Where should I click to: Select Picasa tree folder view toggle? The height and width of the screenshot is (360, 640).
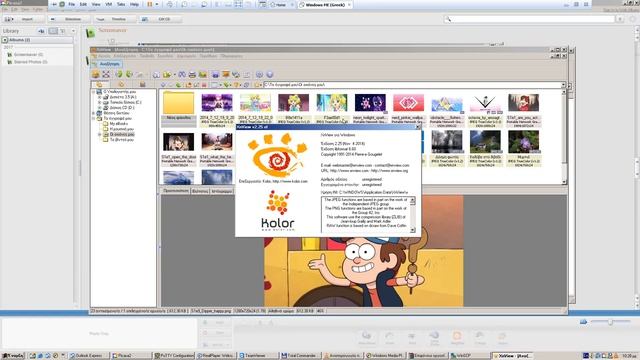63,31
